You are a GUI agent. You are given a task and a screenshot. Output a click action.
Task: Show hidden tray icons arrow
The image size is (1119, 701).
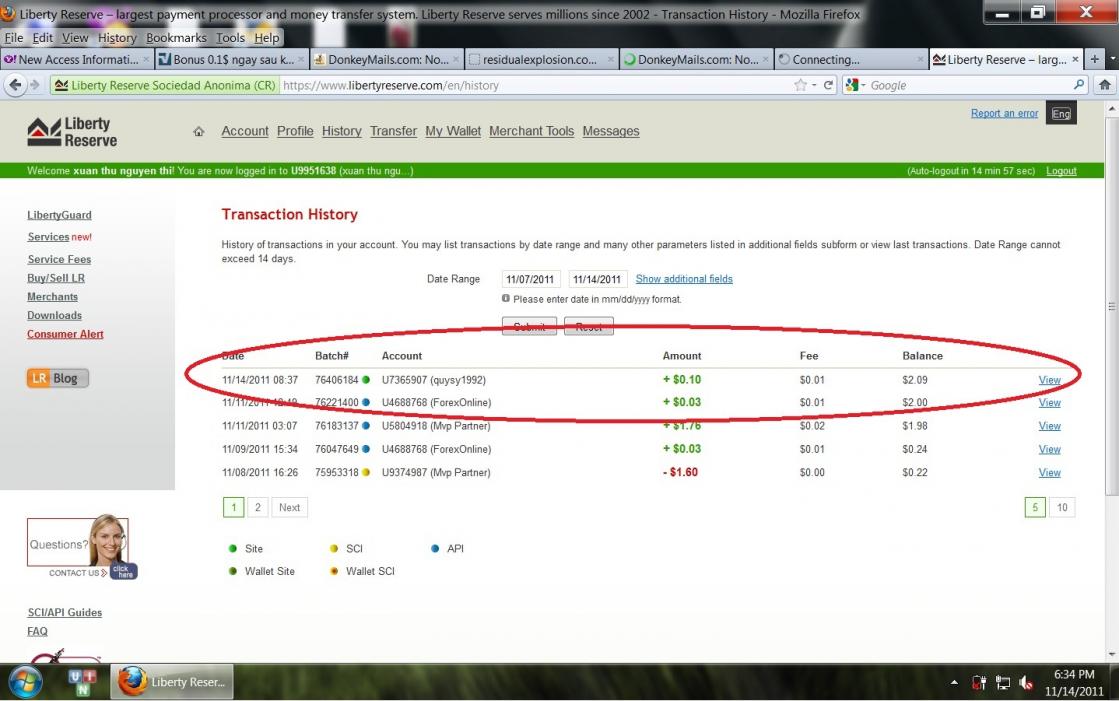(x=954, y=683)
